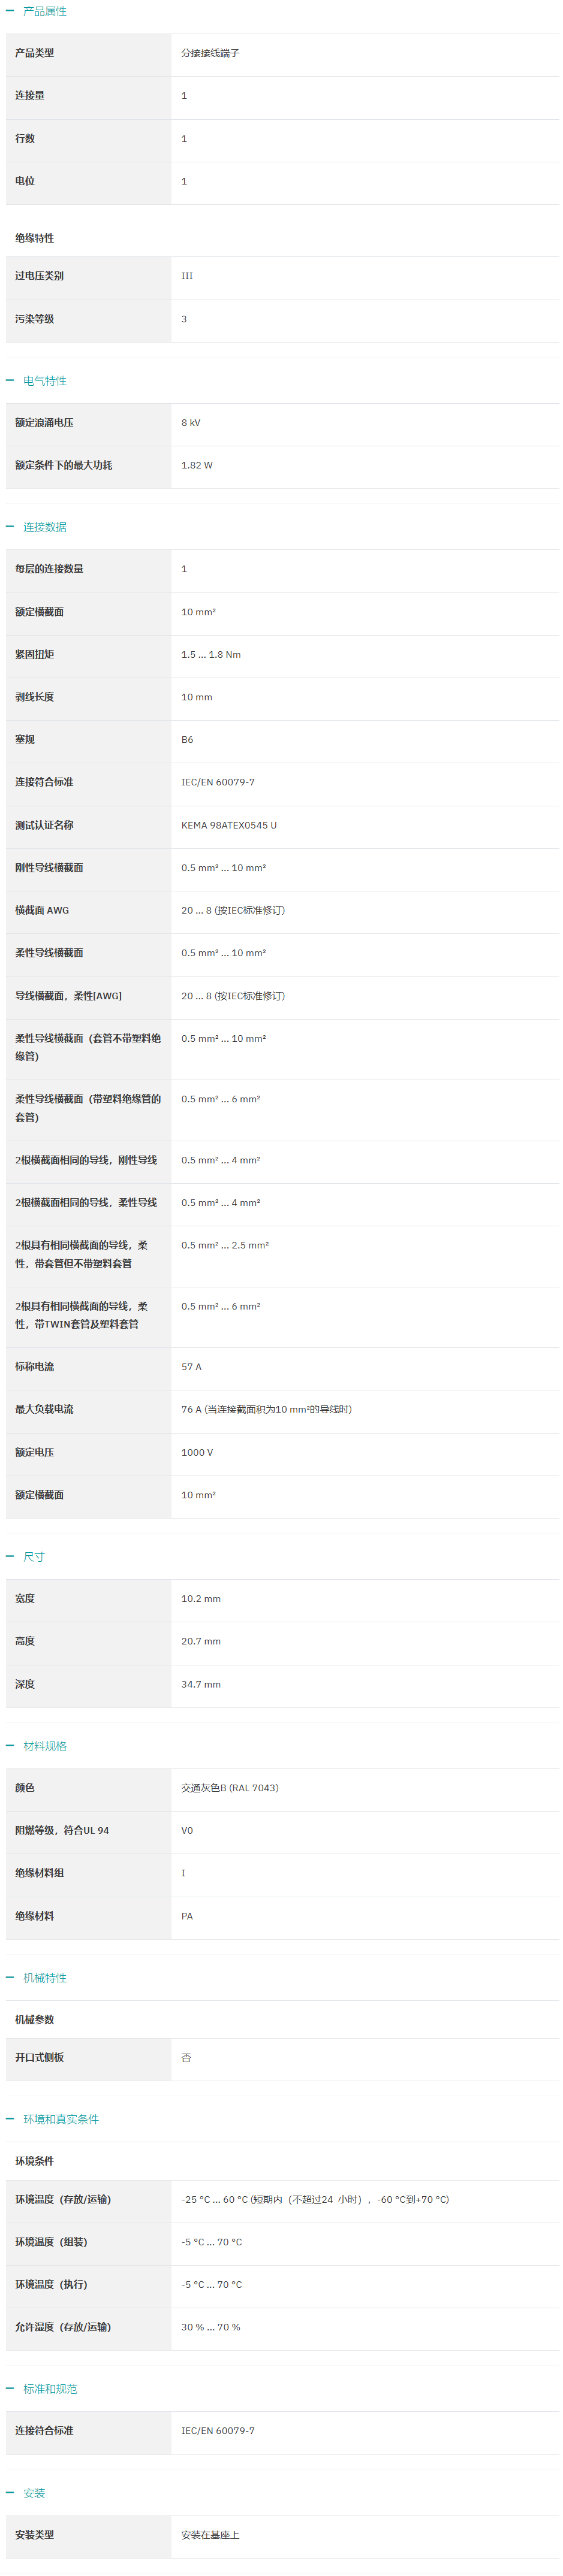This screenshot has height=2576, width=563.
Task: Click the 最大负载电流 label
Action: (x=44, y=1410)
